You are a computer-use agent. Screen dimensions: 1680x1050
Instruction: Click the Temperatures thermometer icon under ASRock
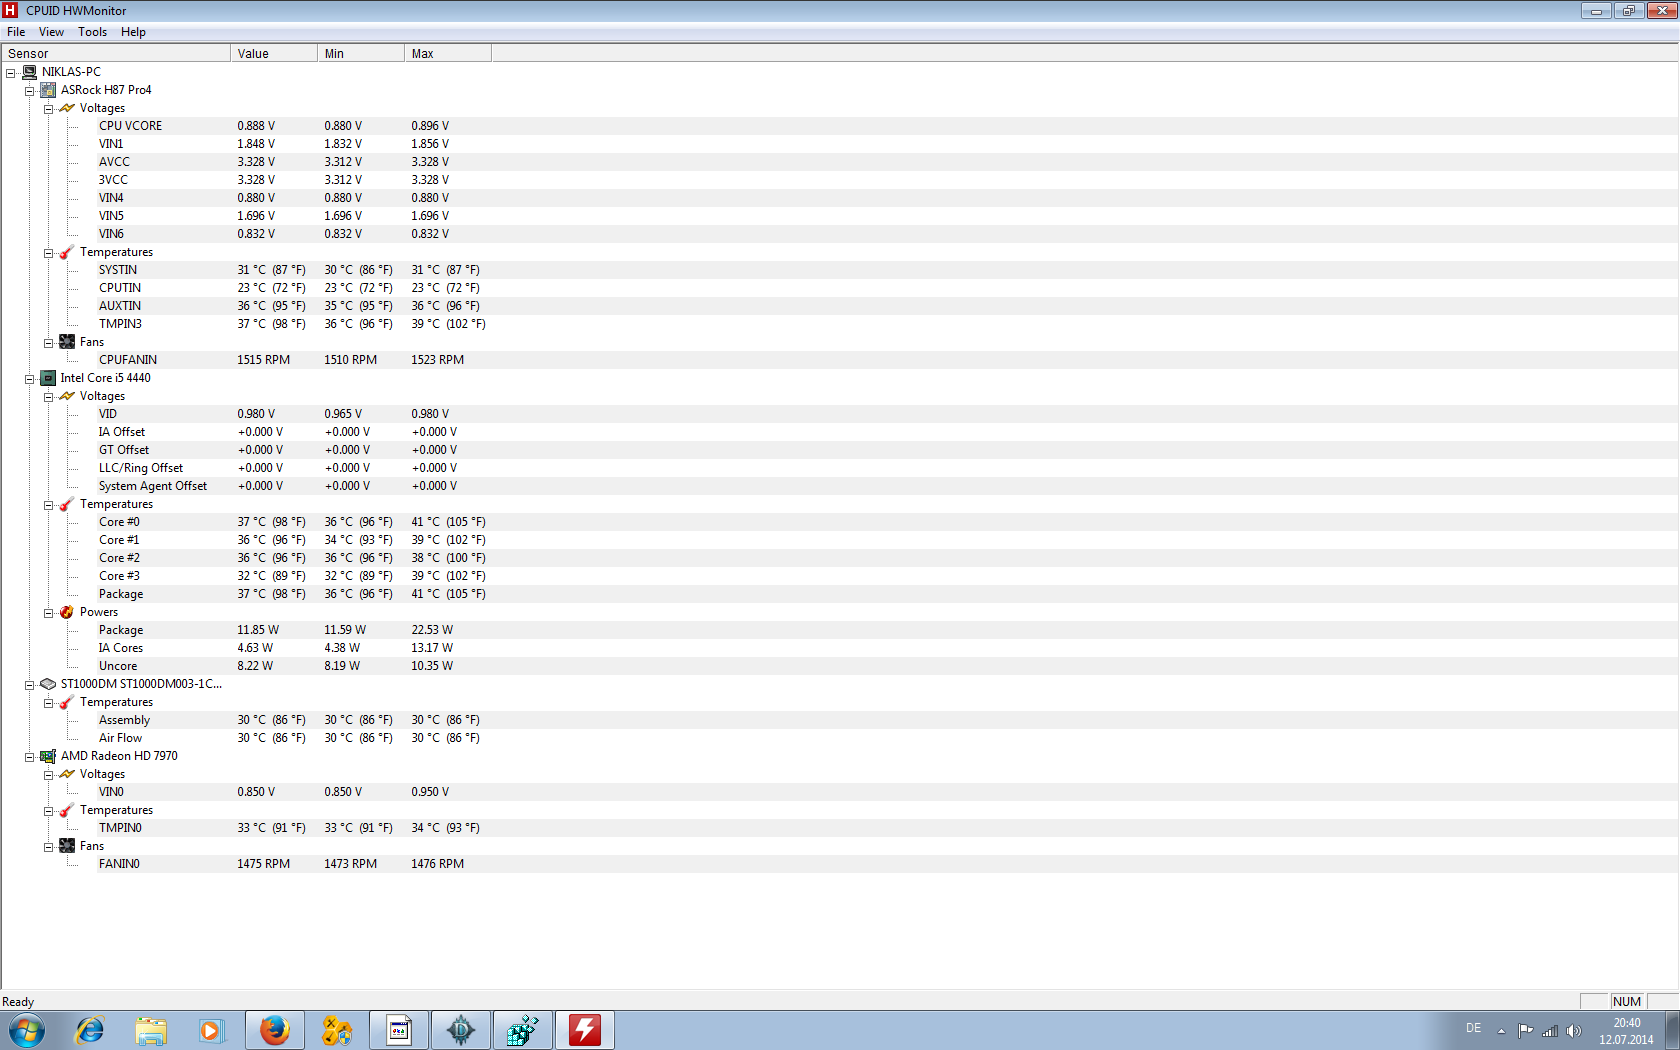[67, 252]
